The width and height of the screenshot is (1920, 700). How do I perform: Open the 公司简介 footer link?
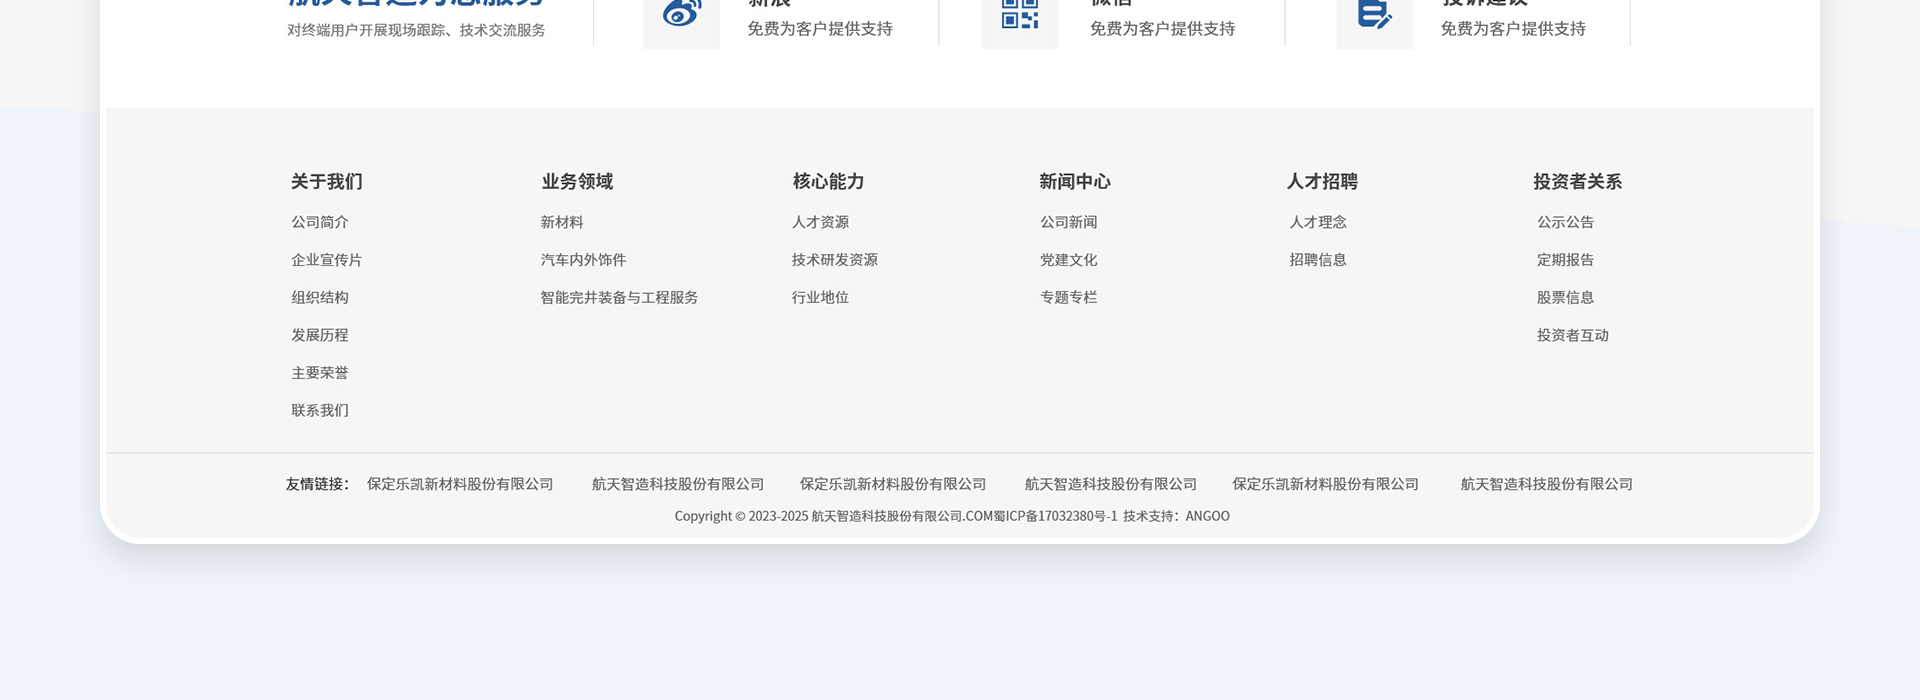pyautogui.click(x=320, y=222)
